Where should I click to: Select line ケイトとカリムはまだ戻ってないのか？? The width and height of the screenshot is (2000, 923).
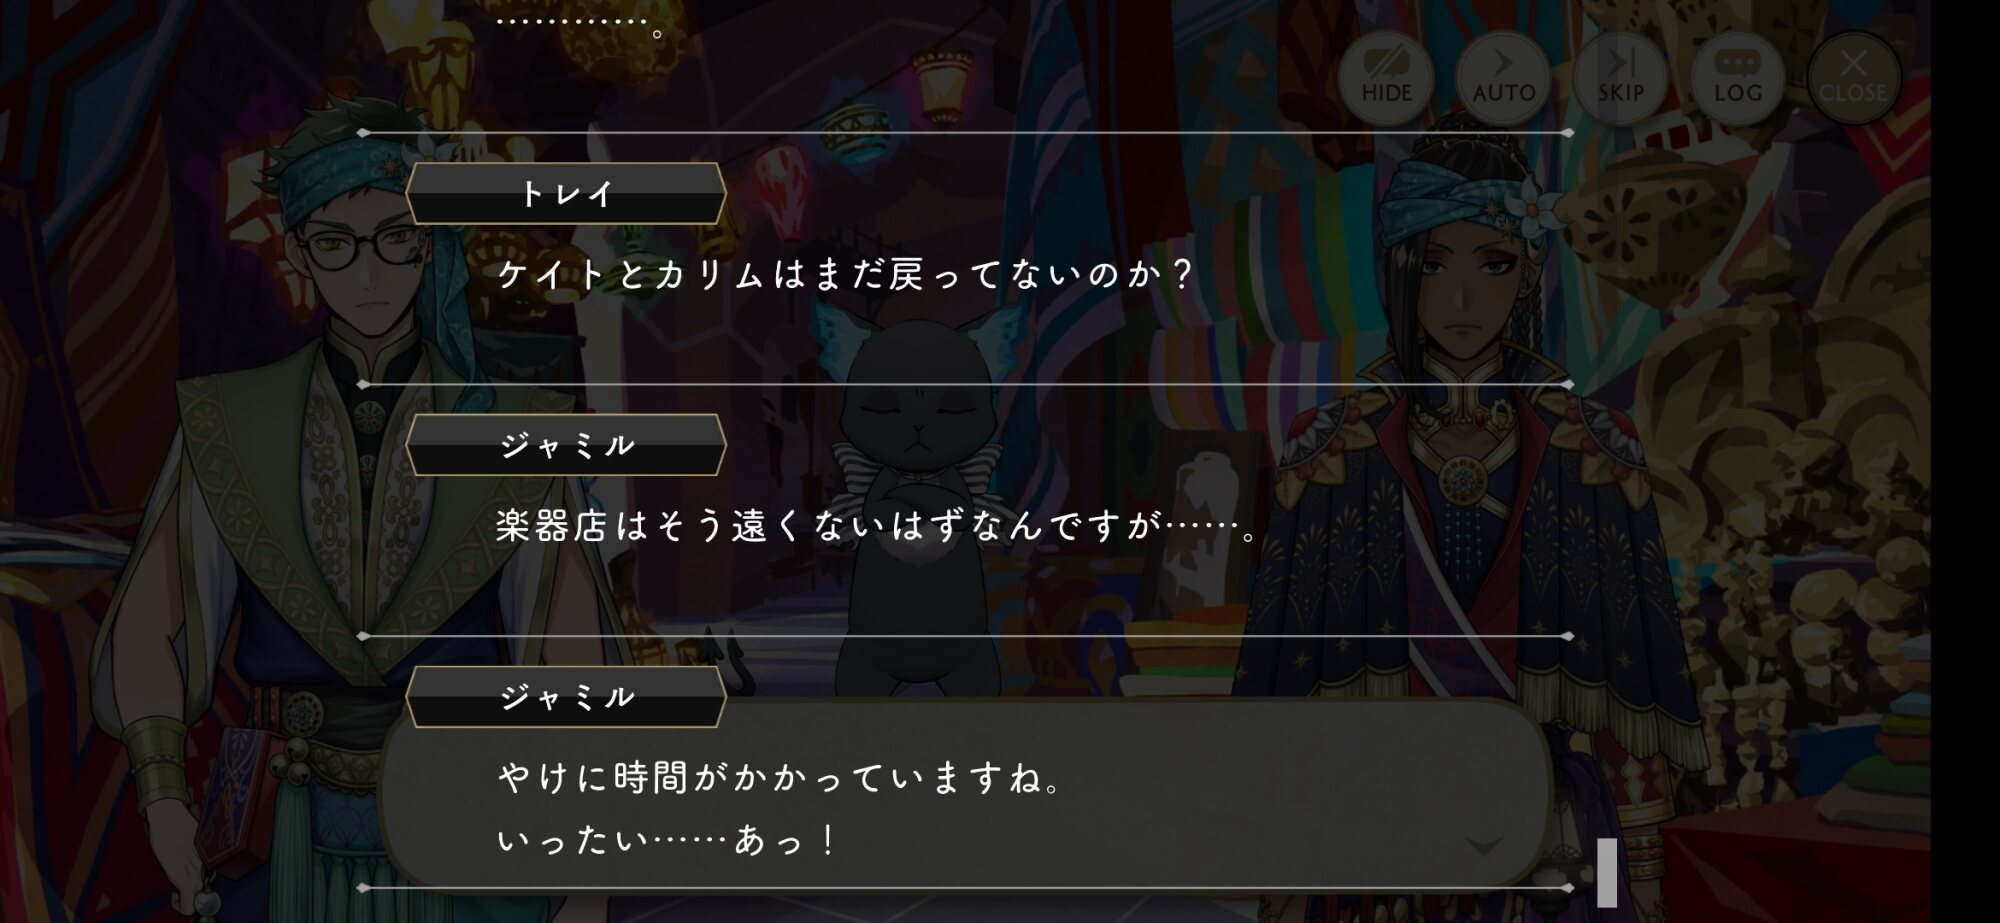(845, 274)
